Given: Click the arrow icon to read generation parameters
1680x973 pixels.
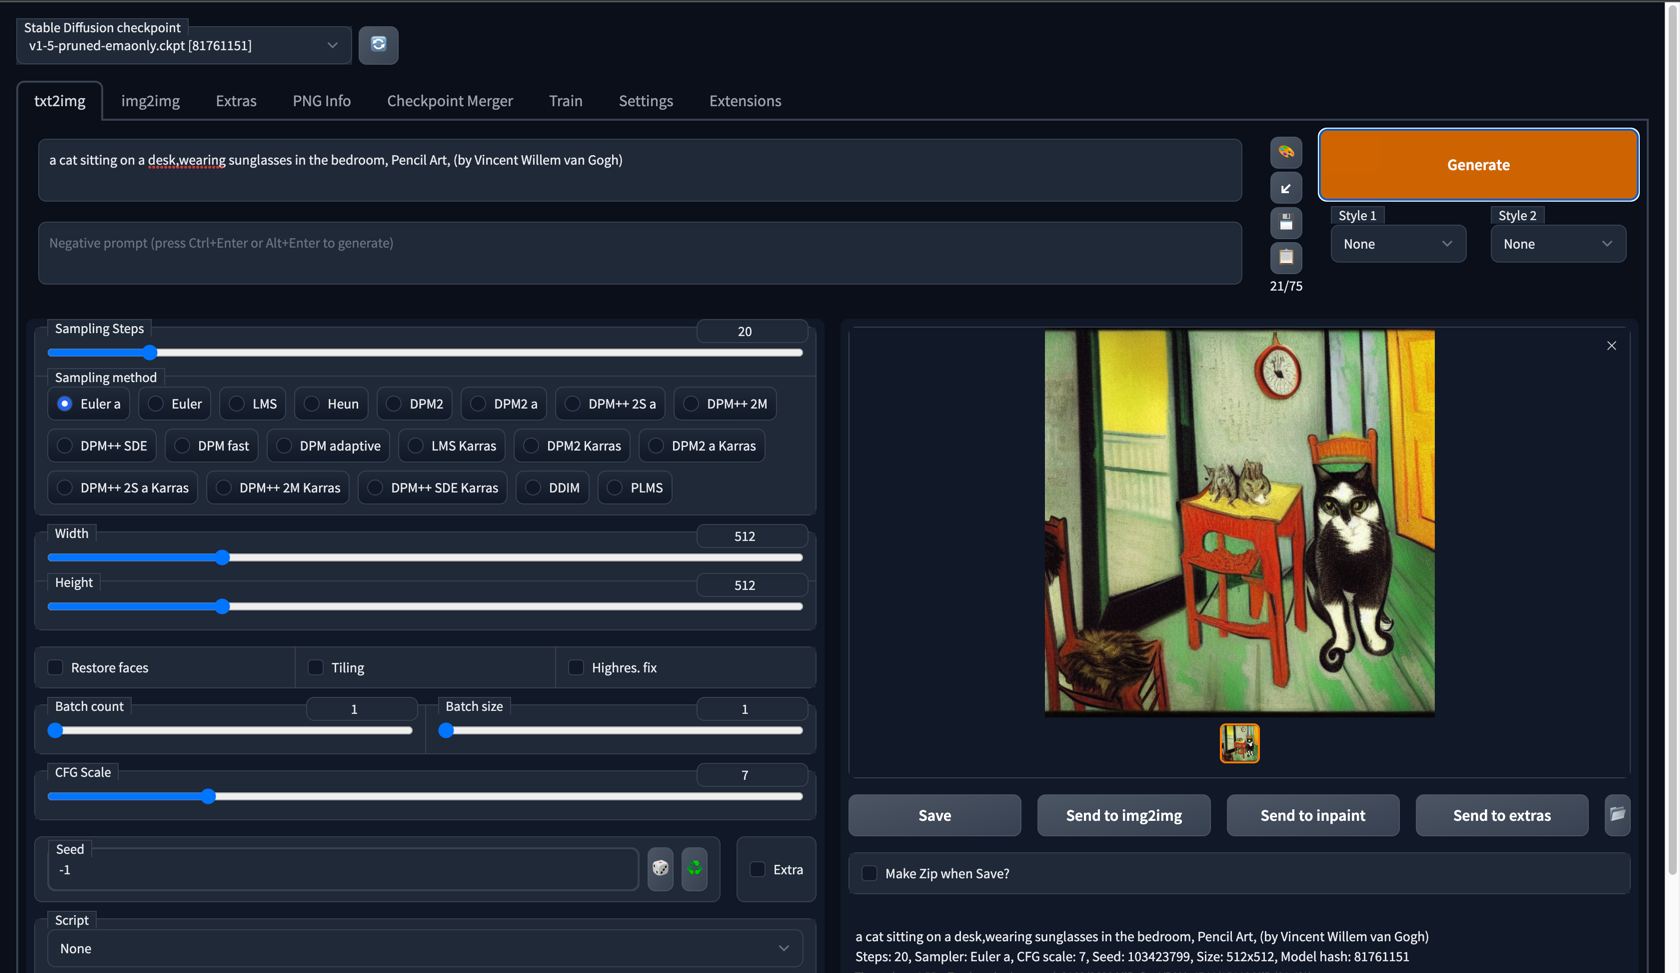Looking at the screenshot, I should [1286, 188].
